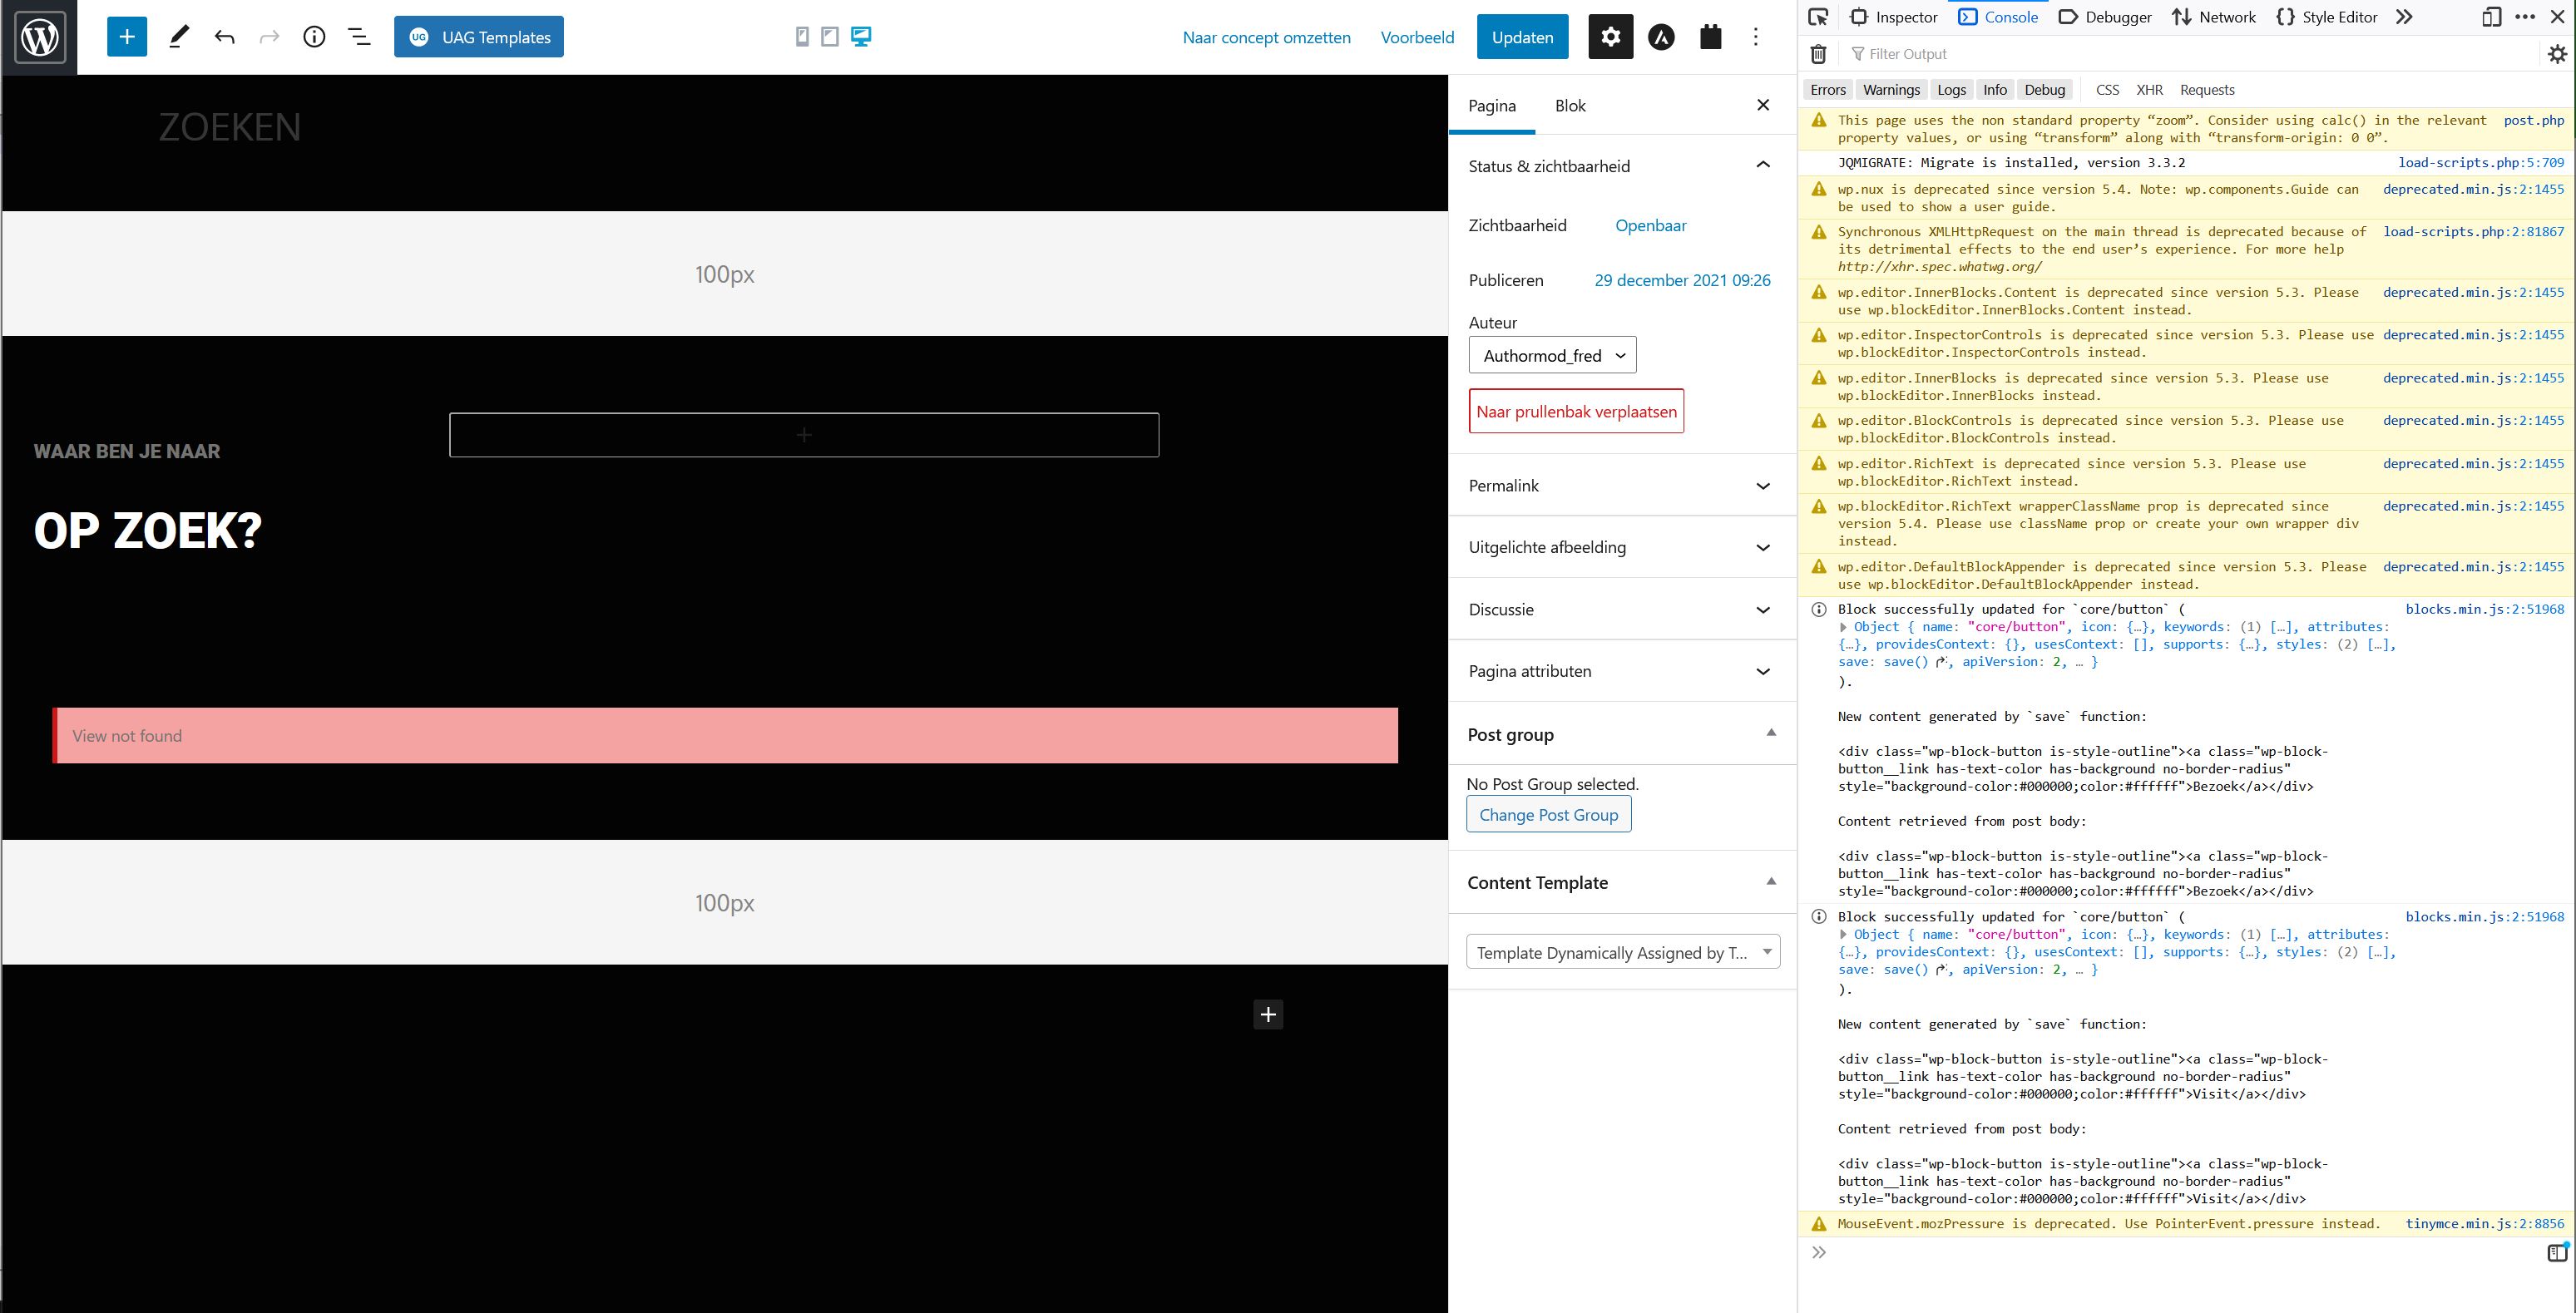Viewport: 2576px width, 1313px height.
Task: Toggle the XHR filter
Action: tap(2150, 90)
